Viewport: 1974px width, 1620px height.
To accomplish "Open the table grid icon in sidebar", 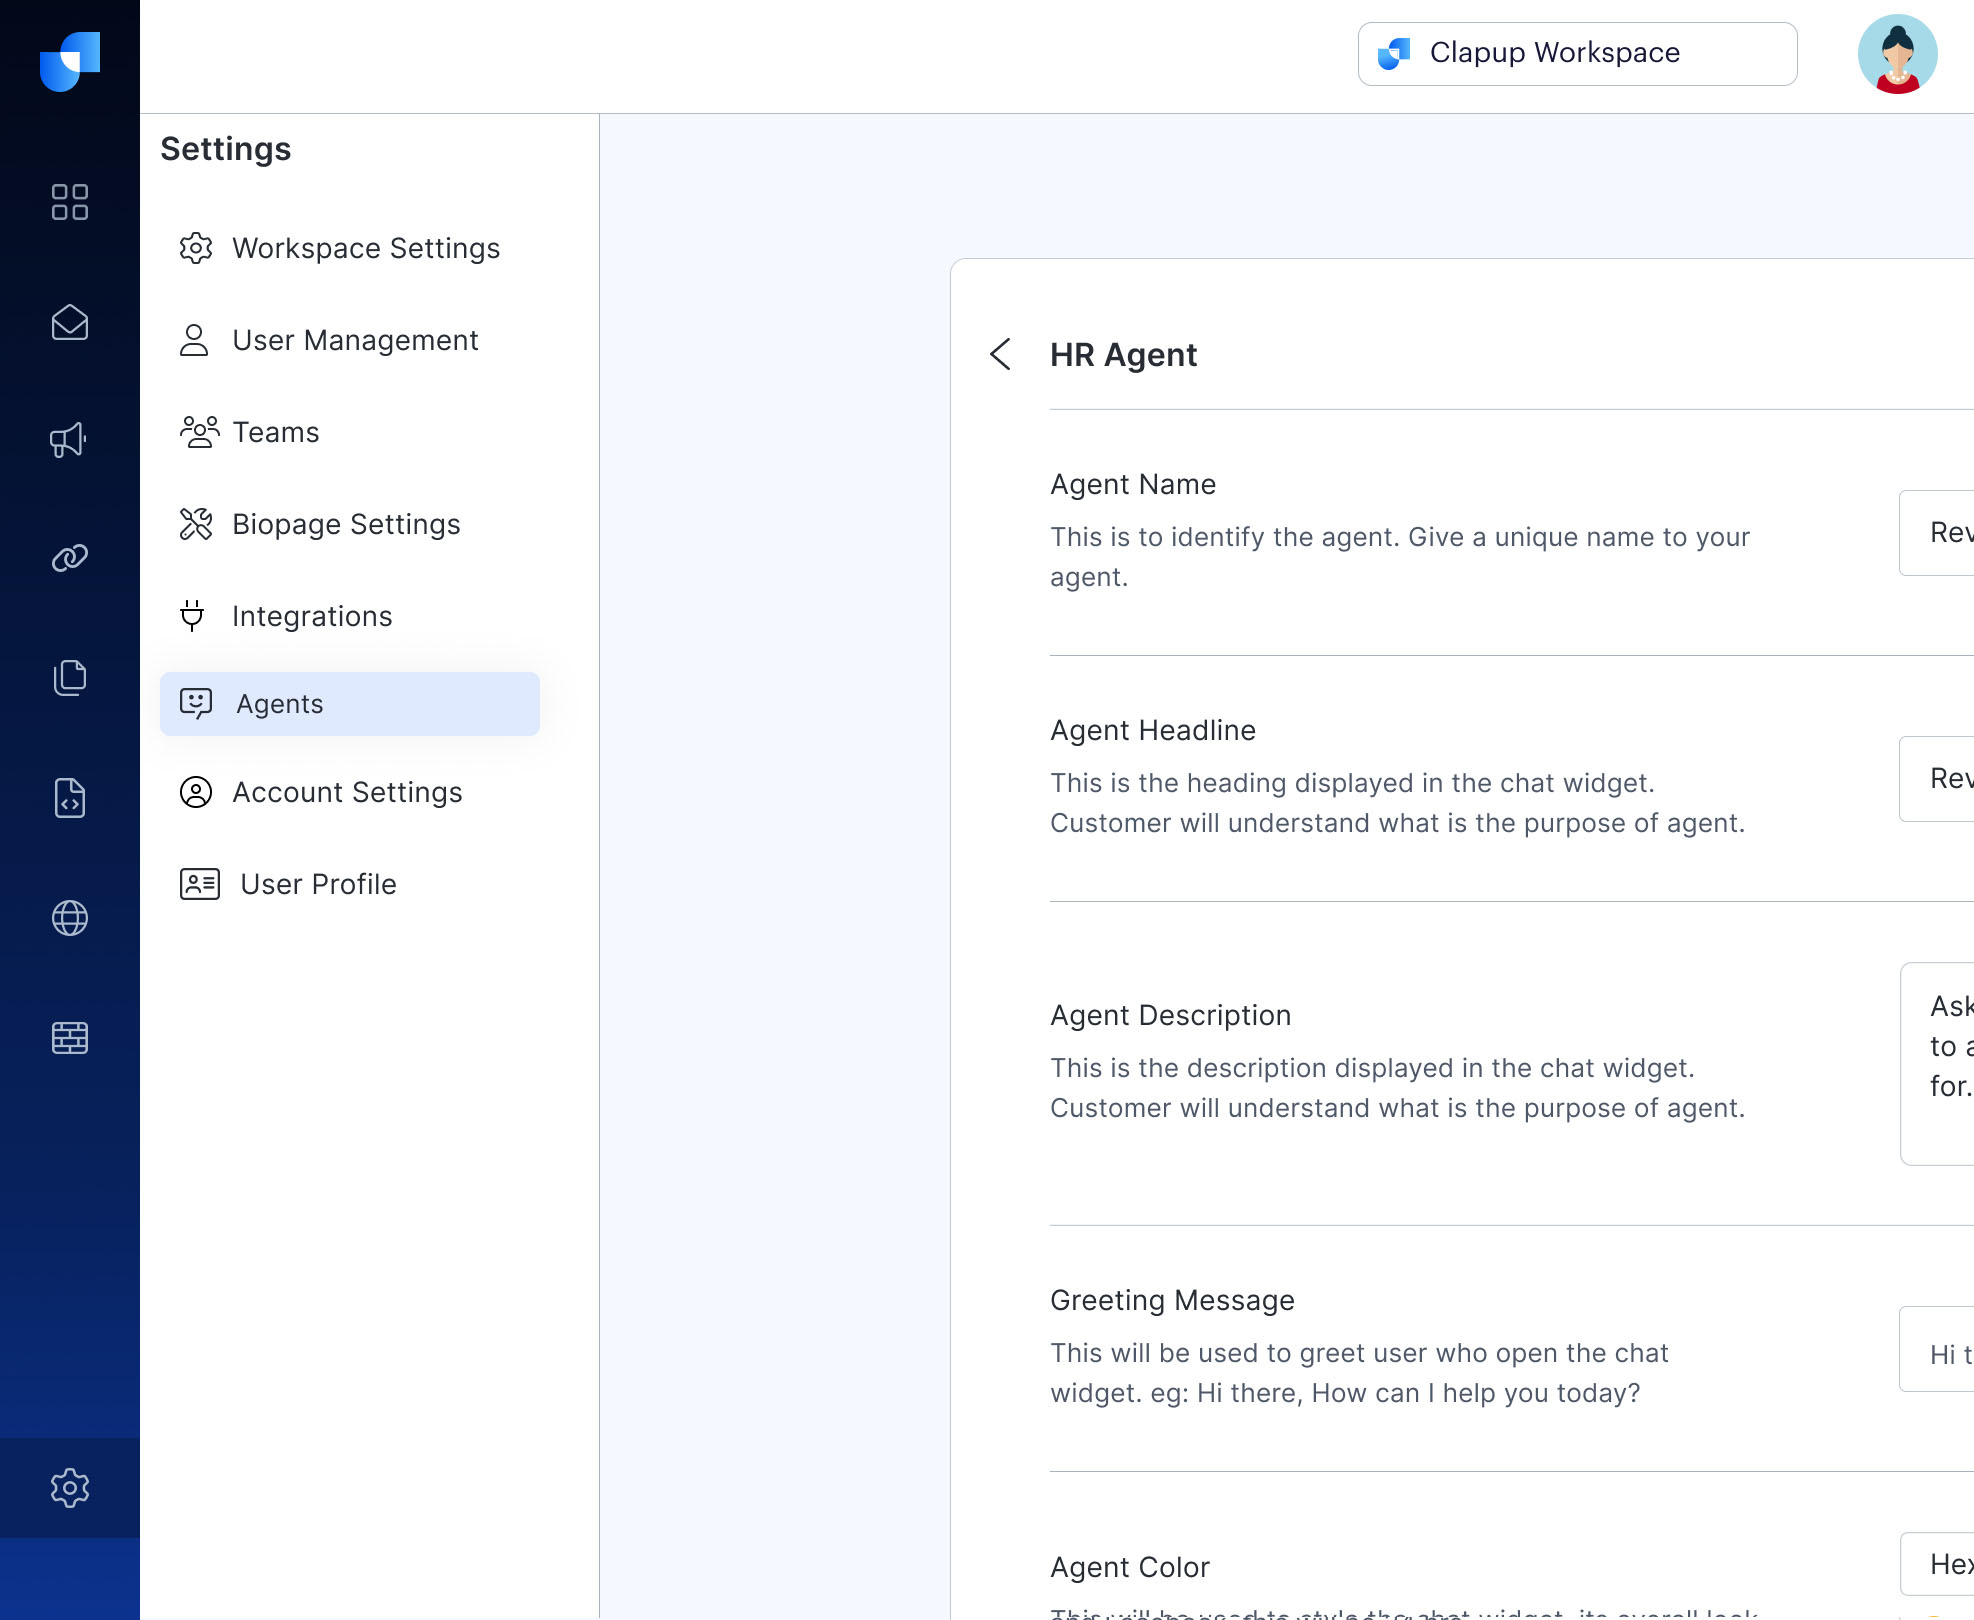I will 70,1038.
